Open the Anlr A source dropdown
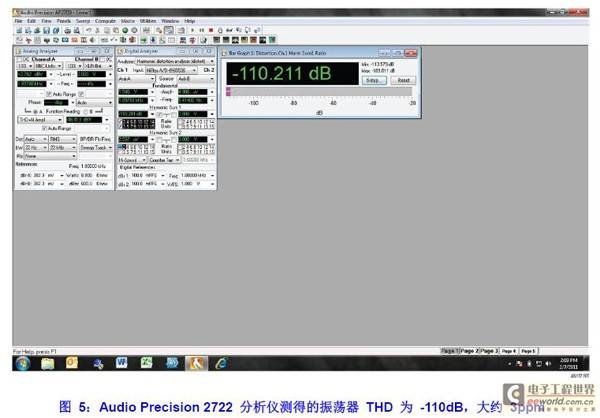The height and width of the screenshot is (418, 600). click(x=136, y=79)
